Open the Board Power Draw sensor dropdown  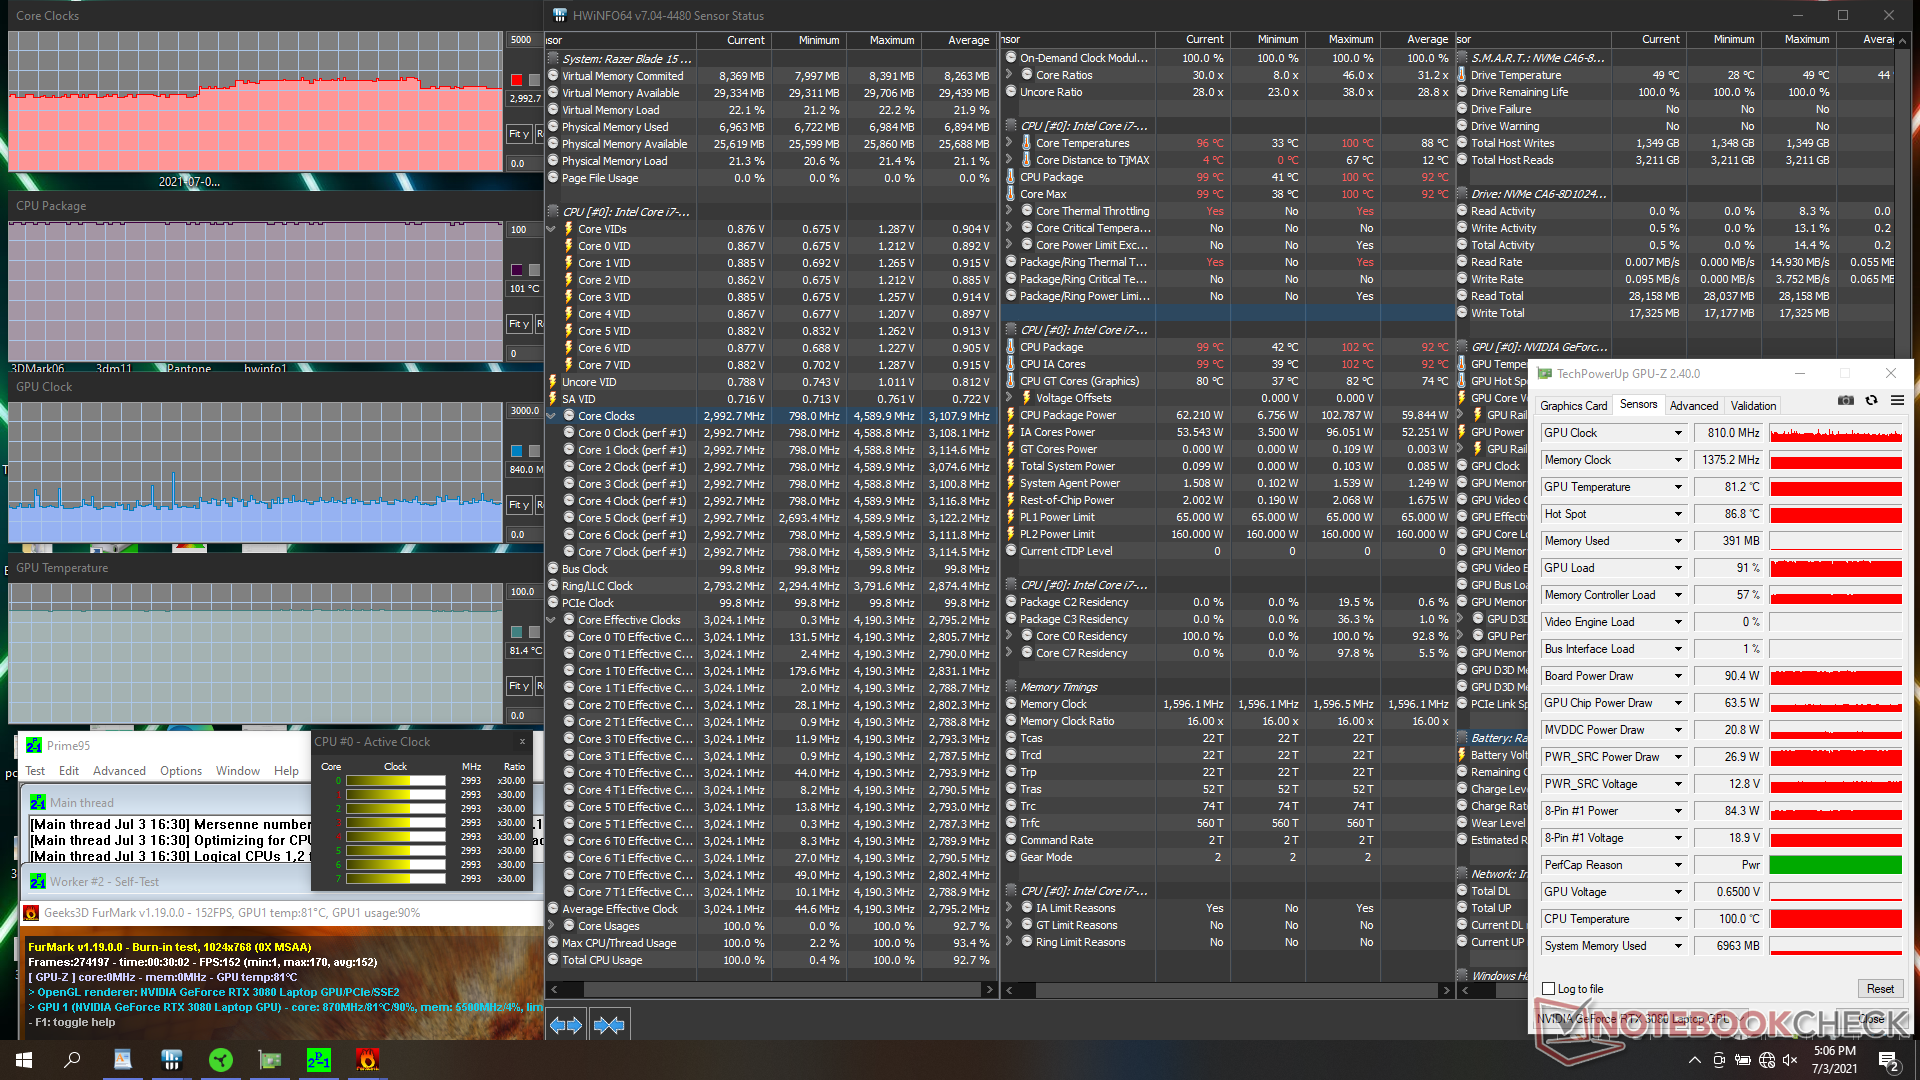[x=1678, y=676]
